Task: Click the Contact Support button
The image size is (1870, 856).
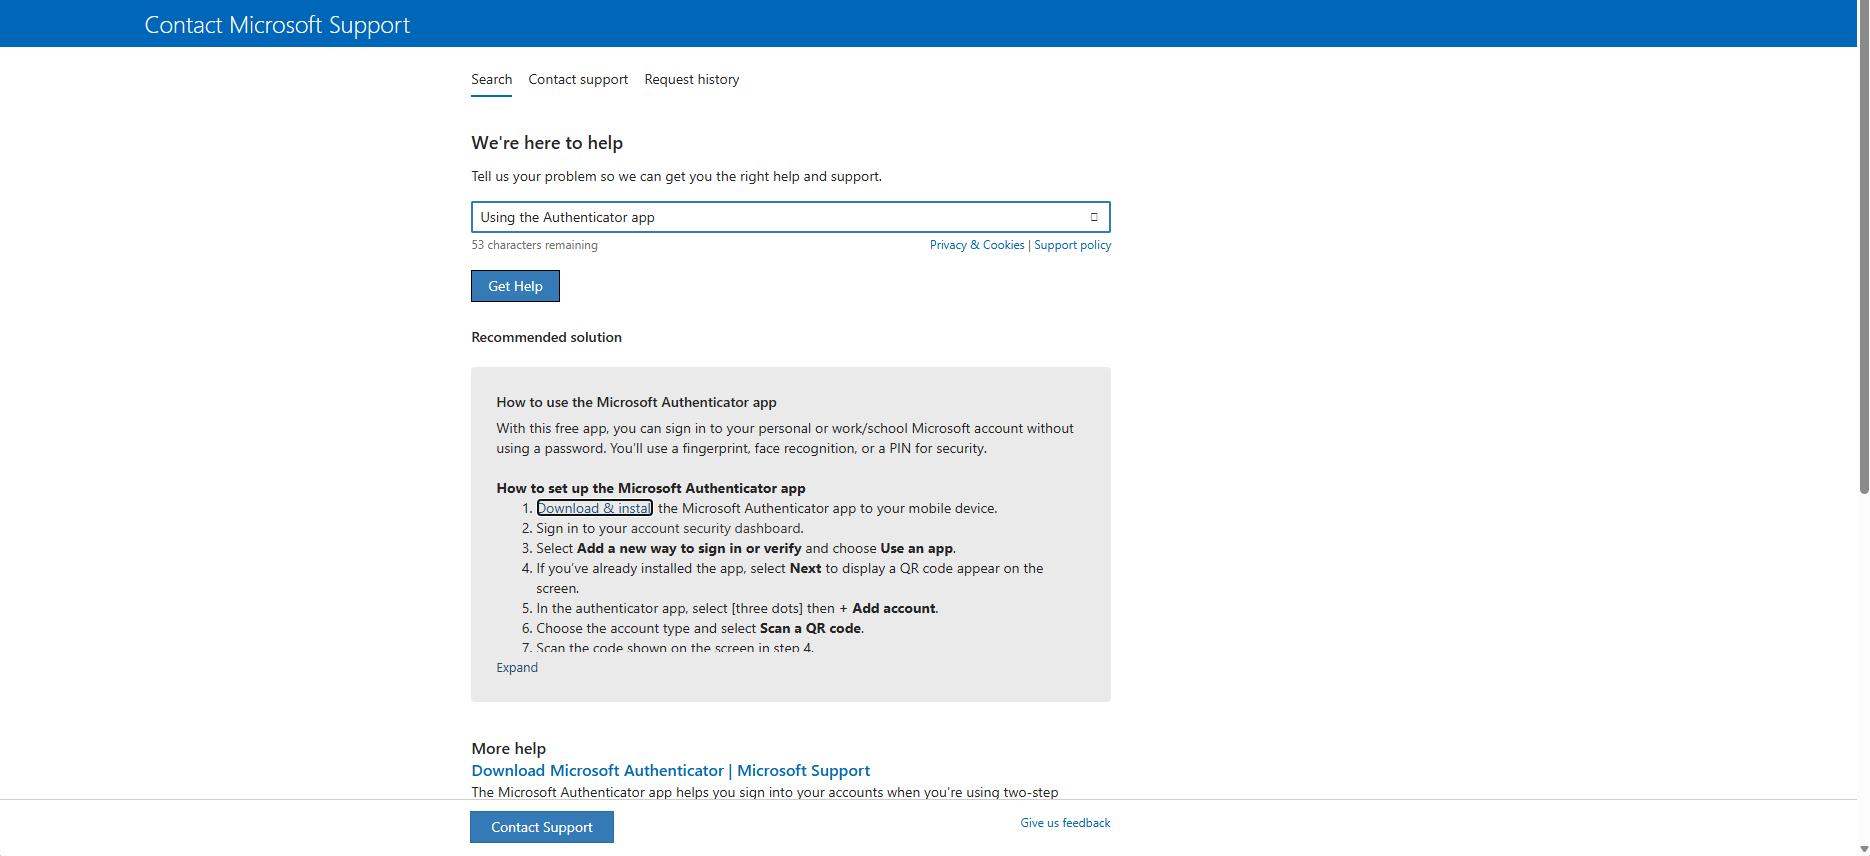Action: [x=542, y=827]
